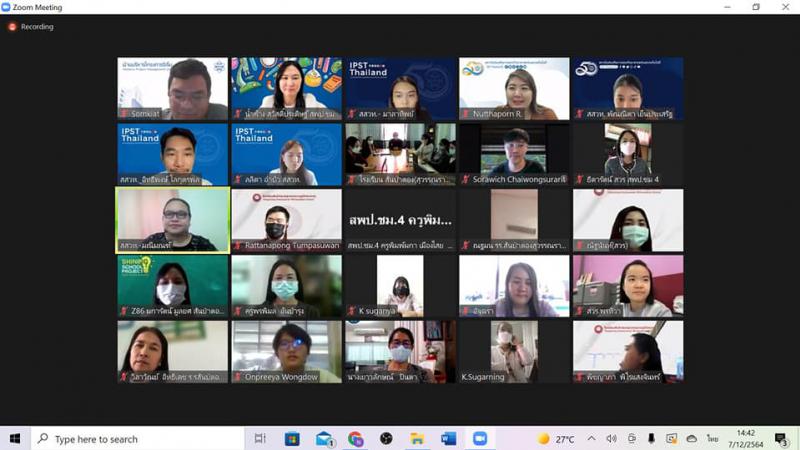
Task: Open the Windows Start menu
Action: [x=15, y=439]
